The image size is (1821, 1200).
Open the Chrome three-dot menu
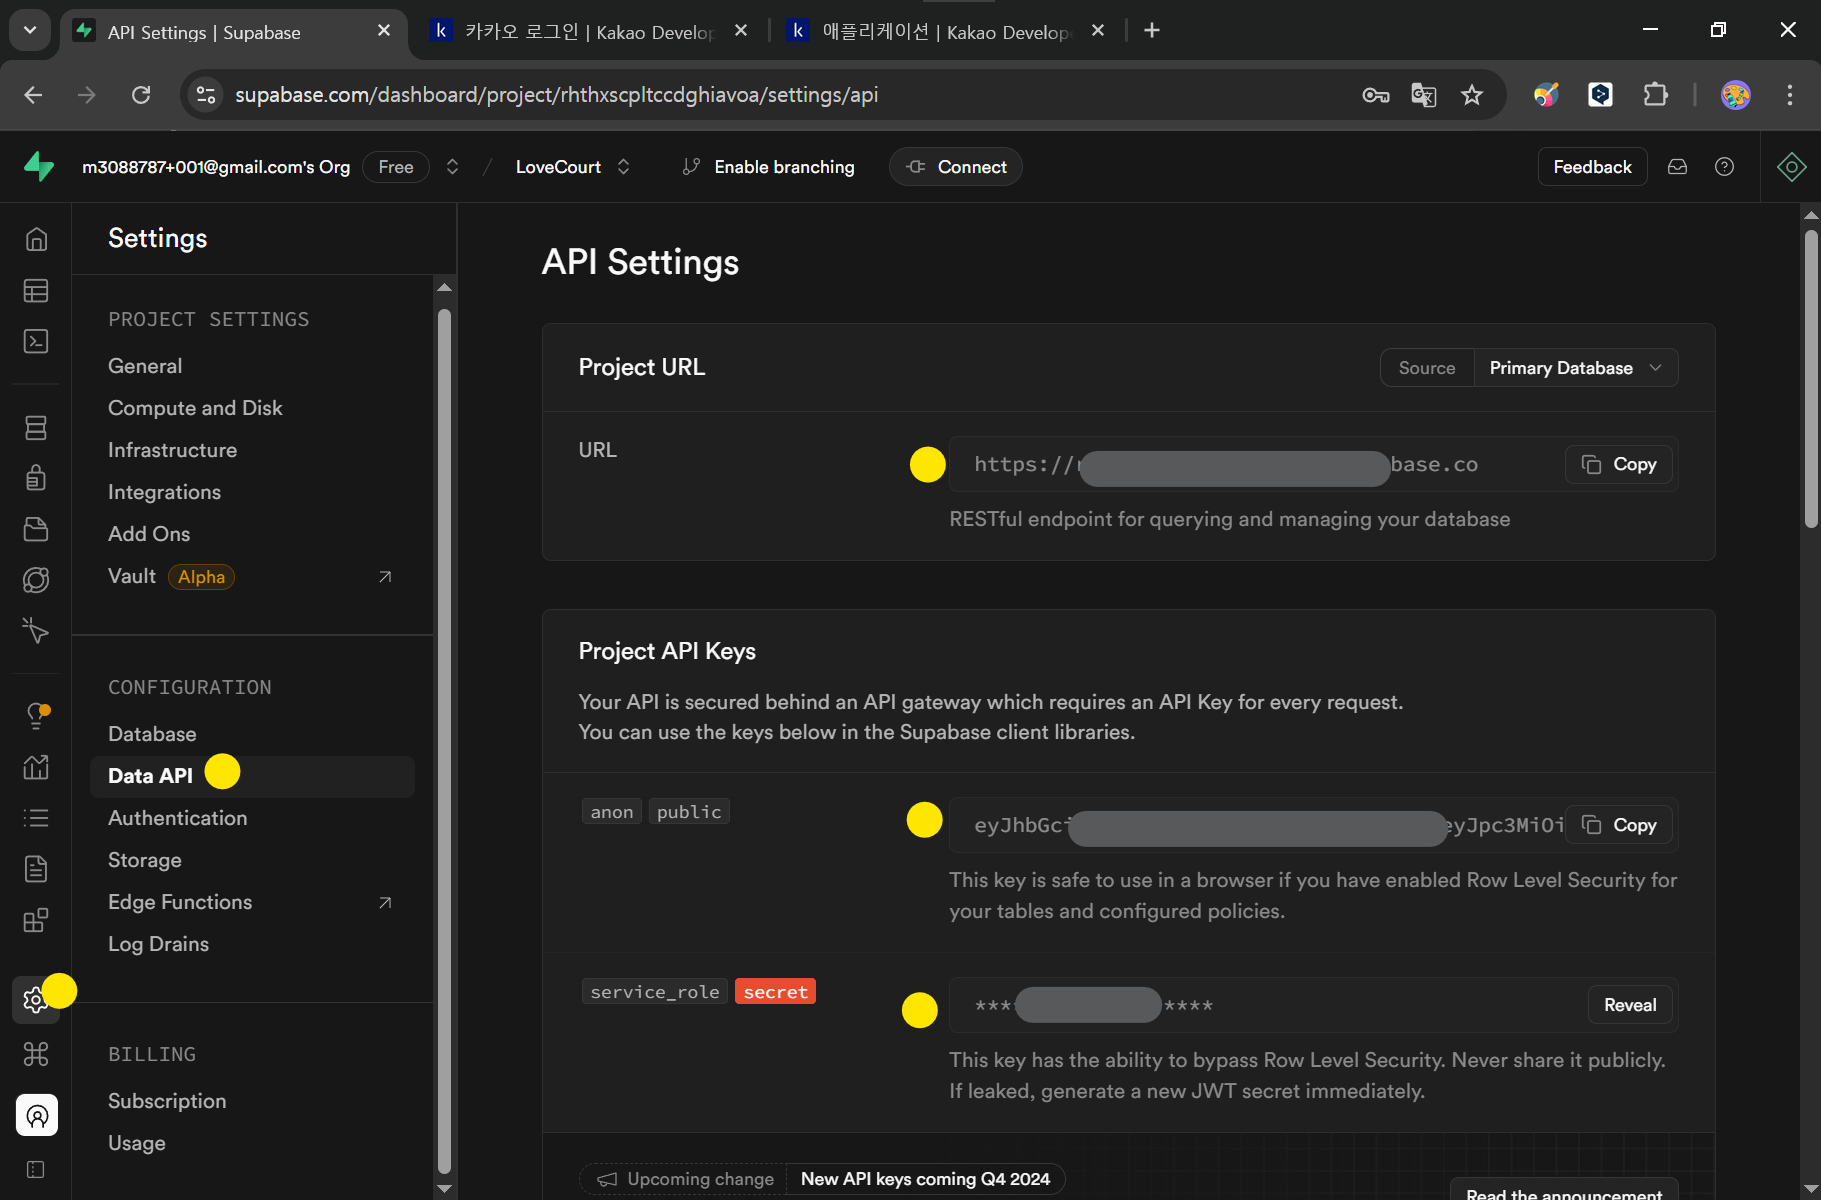[1790, 95]
